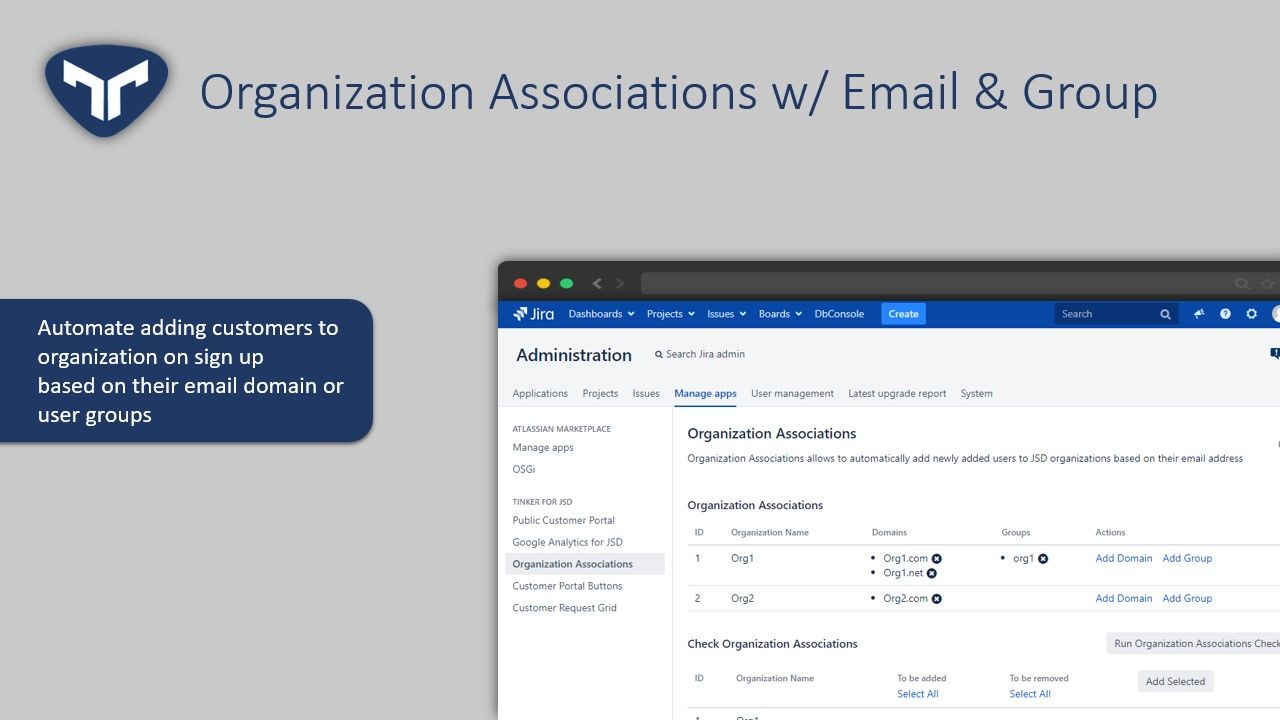Click Select All under To be removed
The height and width of the screenshot is (720, 1280).
[x=1029, y=694]
